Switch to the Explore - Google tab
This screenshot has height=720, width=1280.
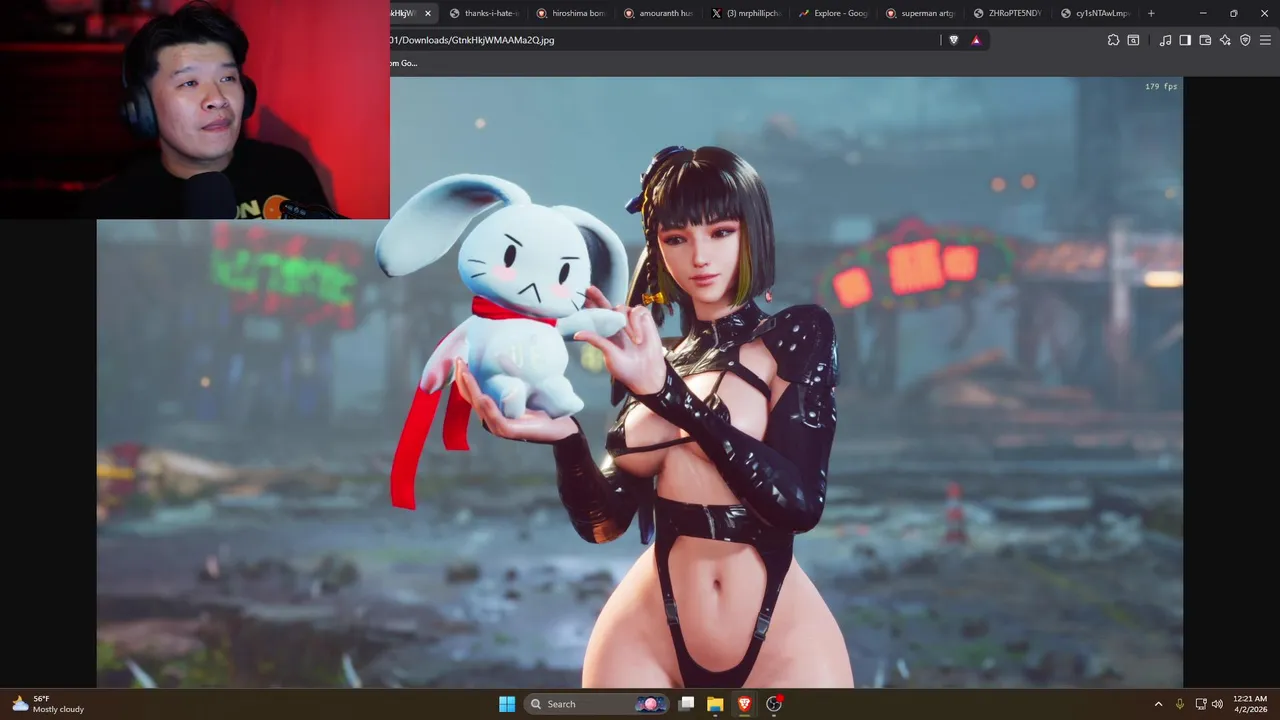[x=833, y=13]
